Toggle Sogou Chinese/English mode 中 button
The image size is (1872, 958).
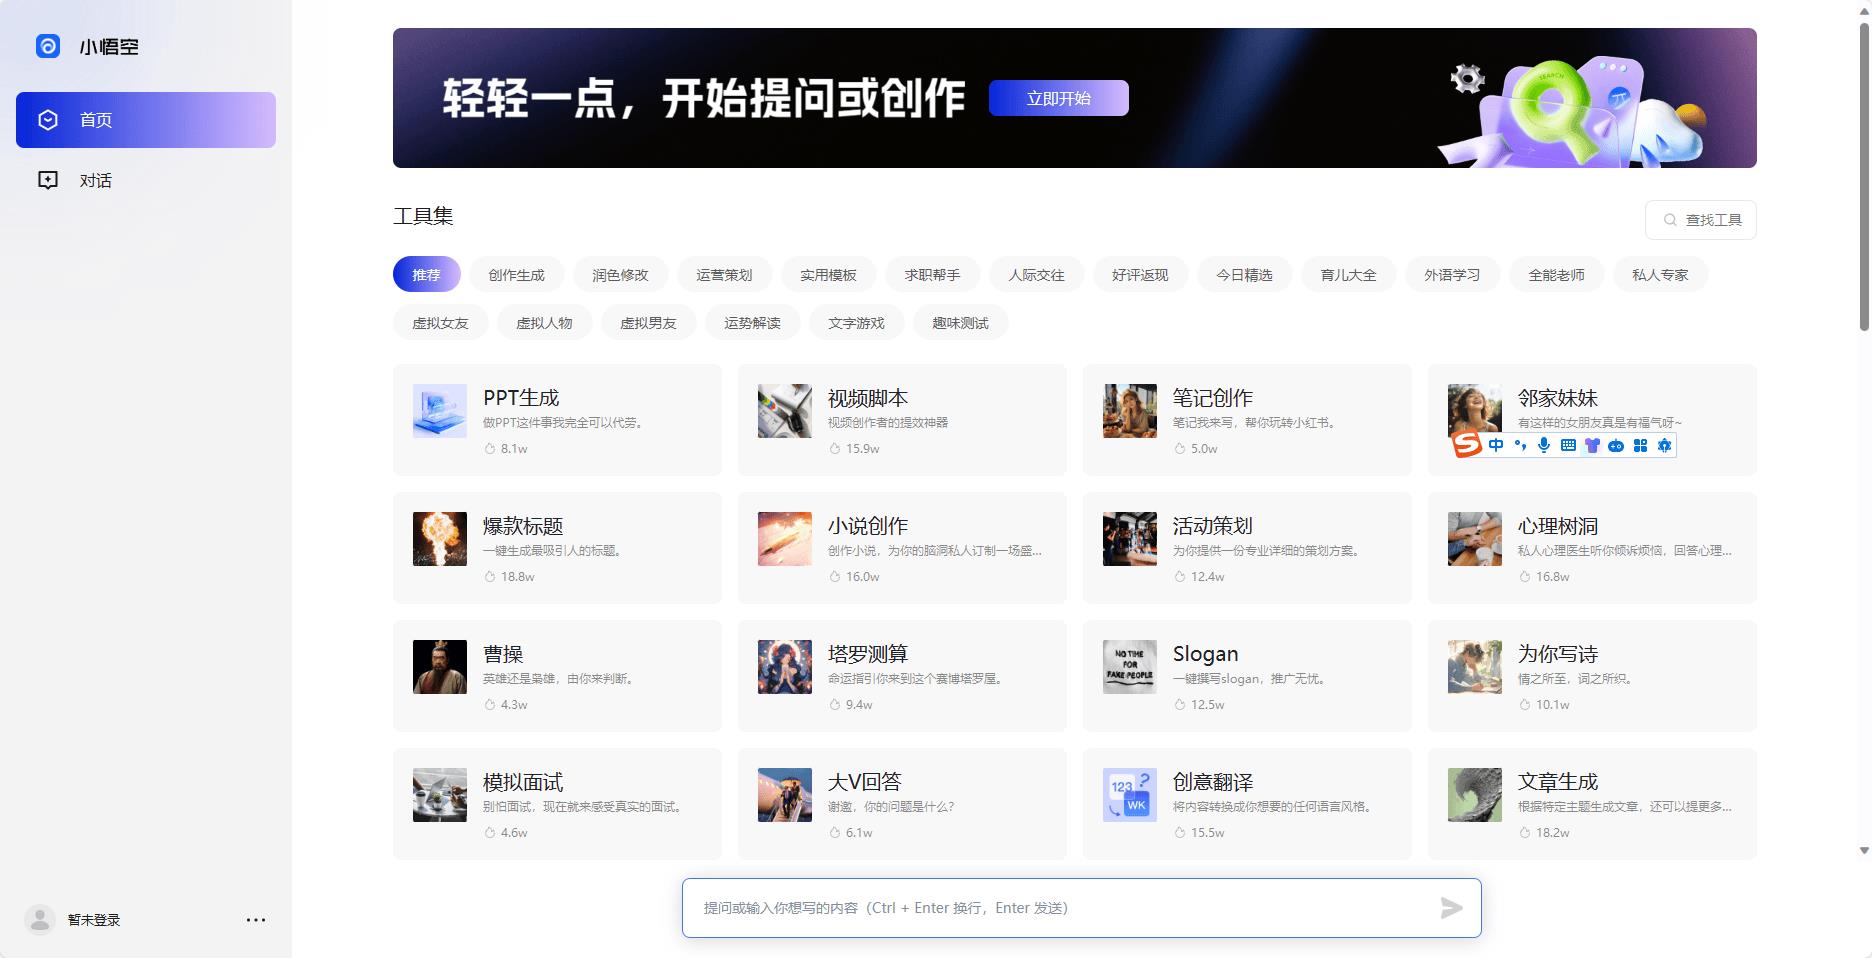(x=1496, y=445)
